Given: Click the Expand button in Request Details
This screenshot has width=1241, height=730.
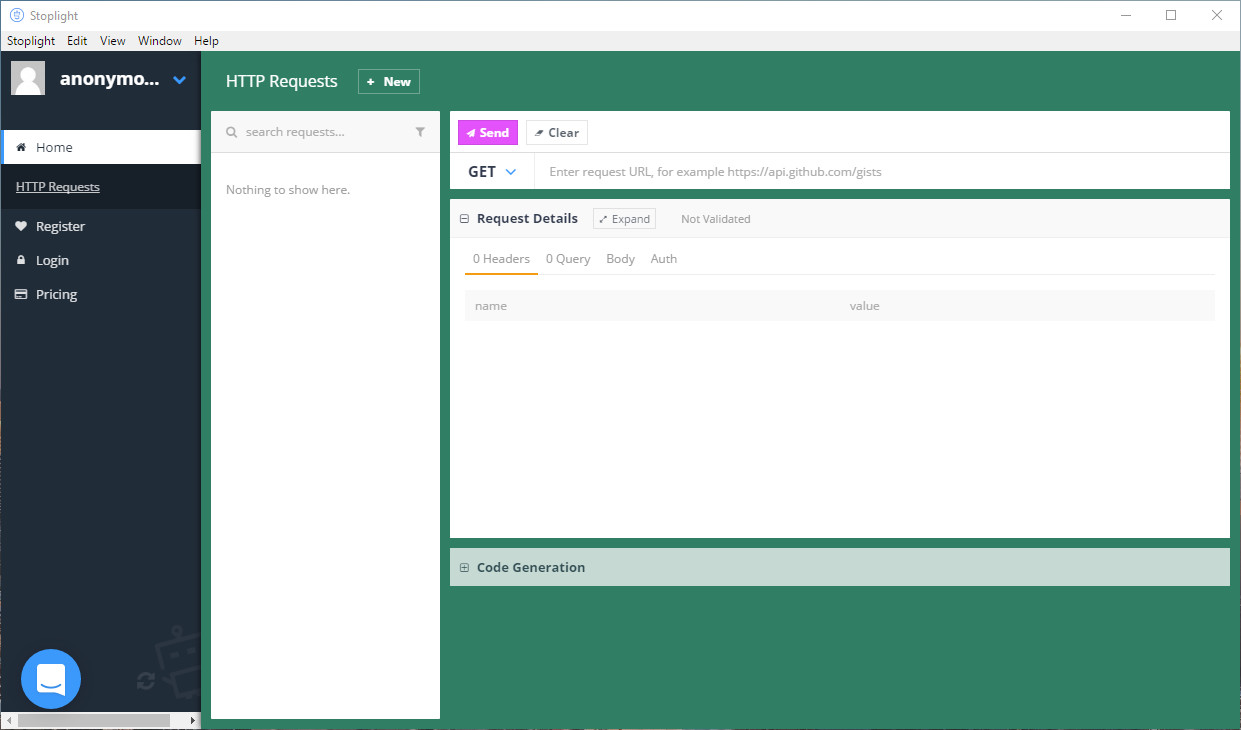Looking at the screenshot, I should tap(624, 219).
